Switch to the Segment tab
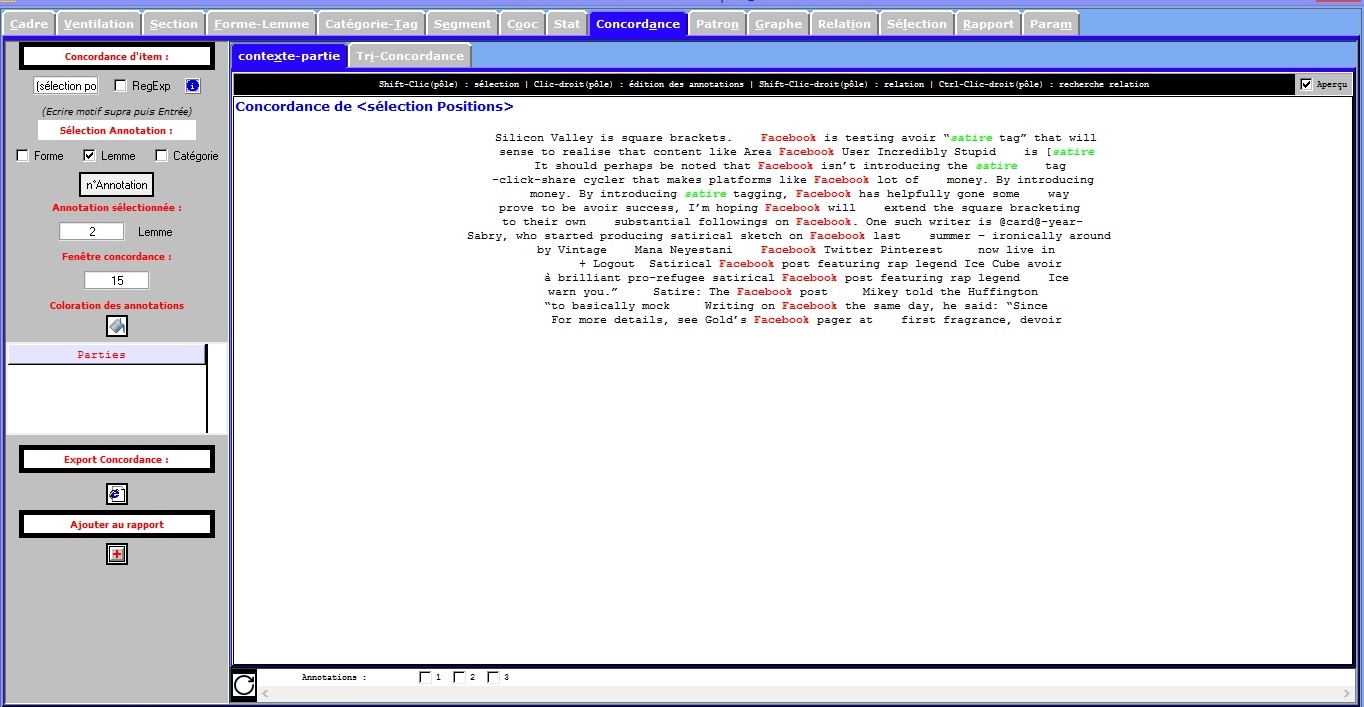This screenshot has height=707, width=1364. pyautogui.click(x=463, y=24)
